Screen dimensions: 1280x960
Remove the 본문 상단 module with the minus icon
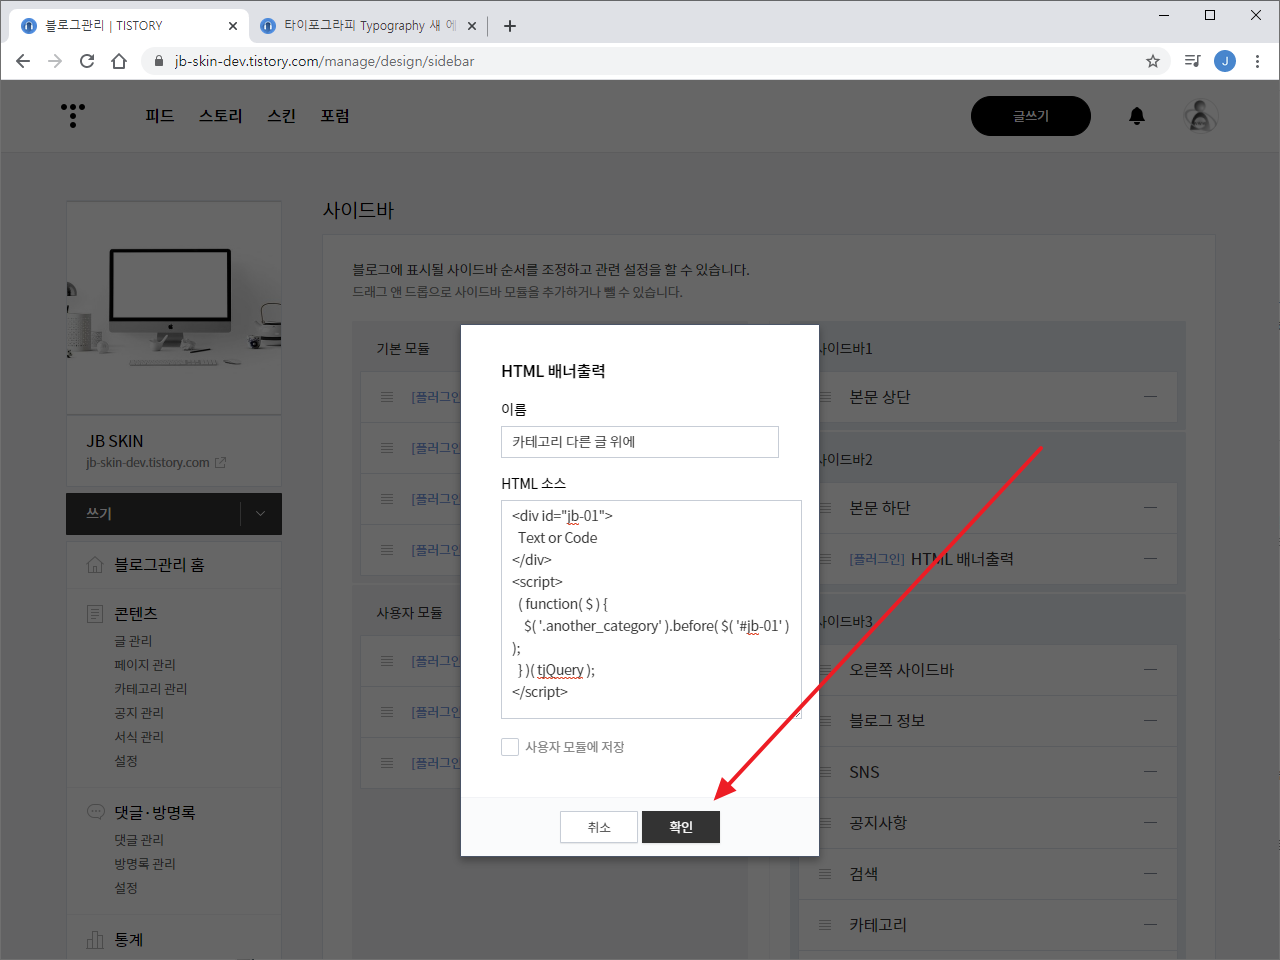click(1150, 397)
